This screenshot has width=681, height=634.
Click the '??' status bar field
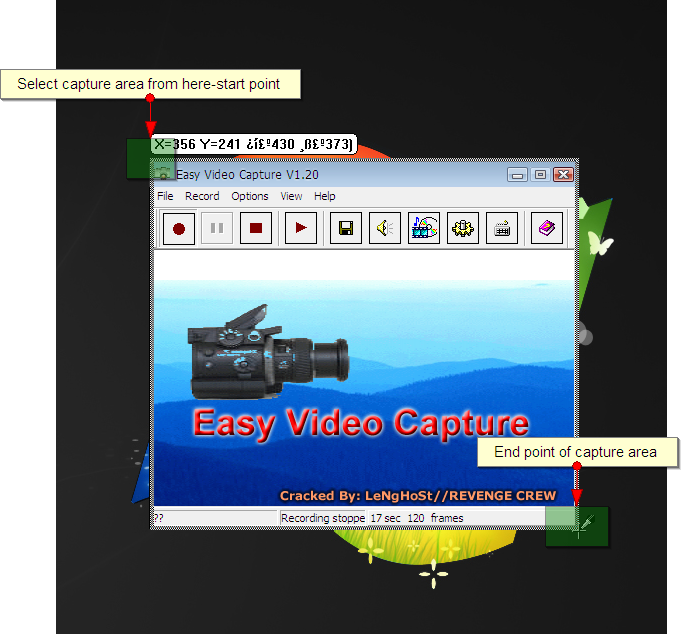click(215, 518)
